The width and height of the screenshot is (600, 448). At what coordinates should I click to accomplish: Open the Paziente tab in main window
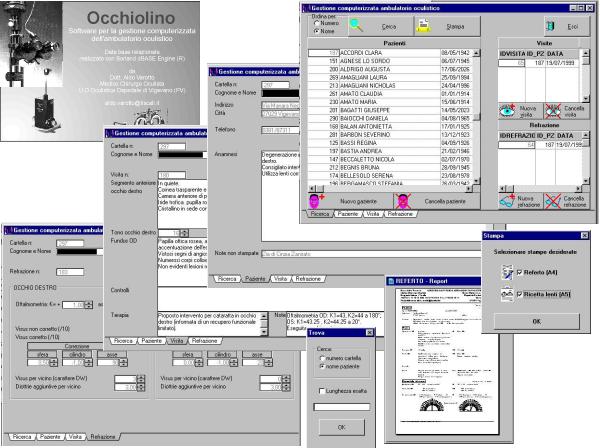click(347, 214)
